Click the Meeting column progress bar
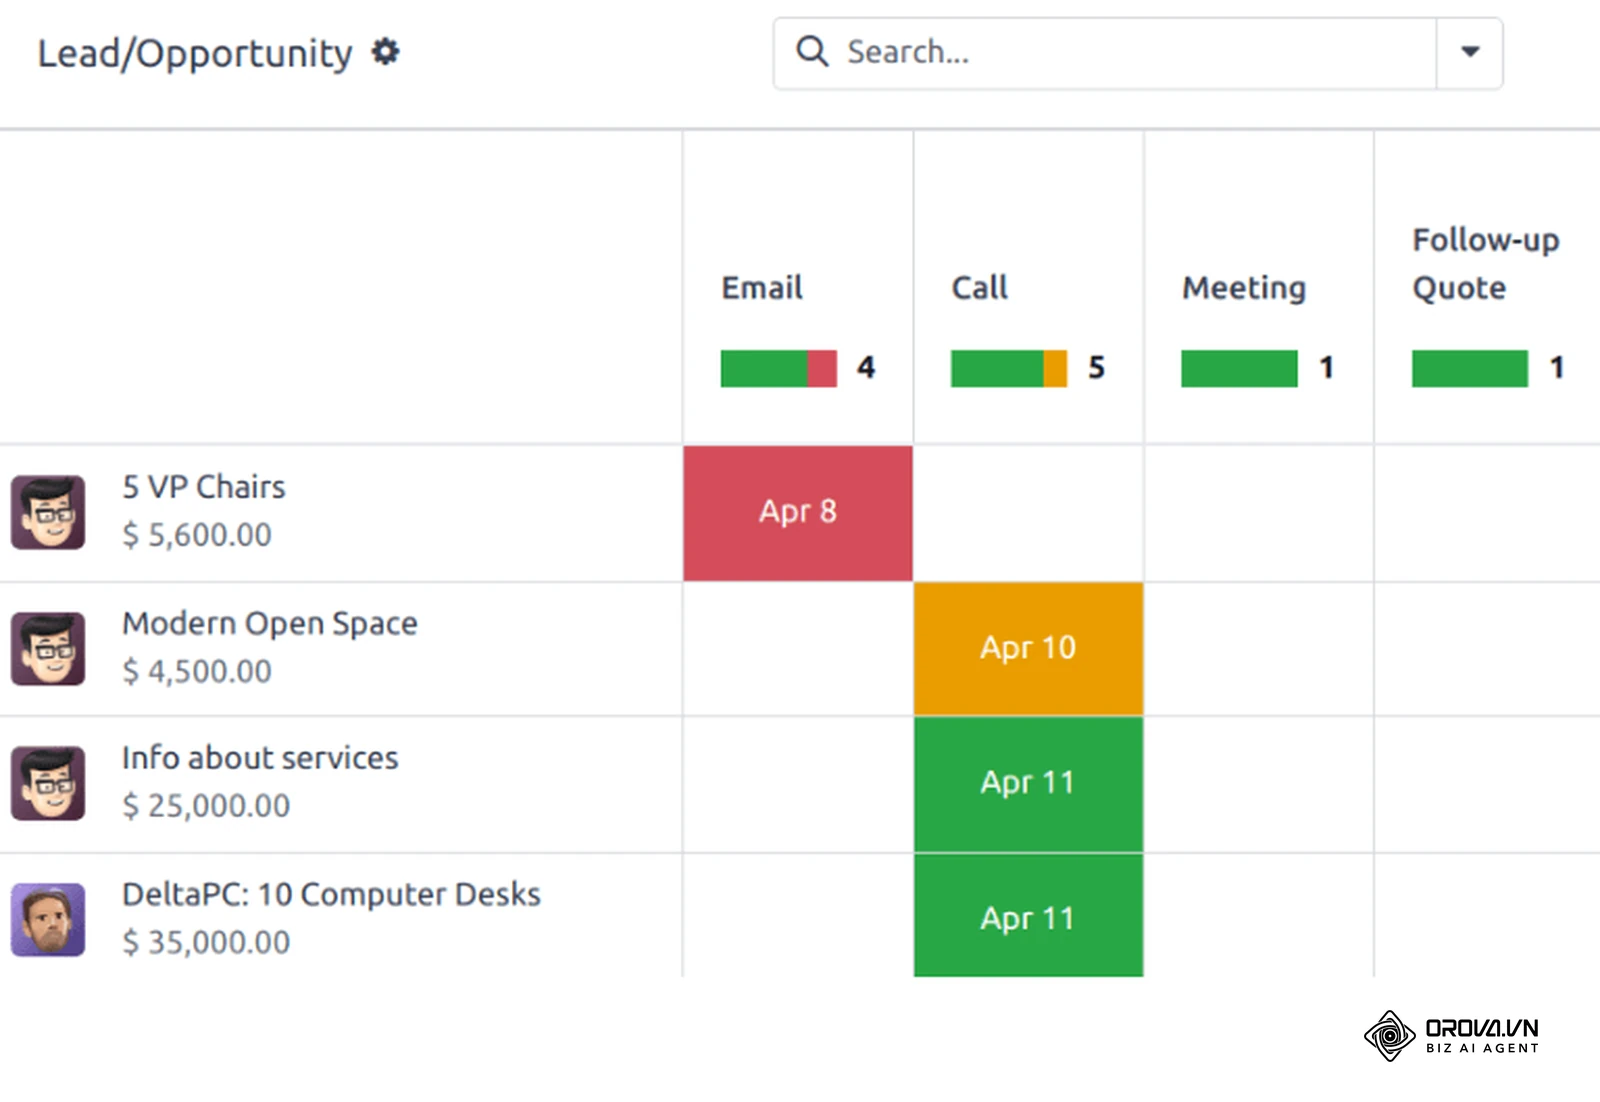1600x1102 pixels. coord(1239,368)
